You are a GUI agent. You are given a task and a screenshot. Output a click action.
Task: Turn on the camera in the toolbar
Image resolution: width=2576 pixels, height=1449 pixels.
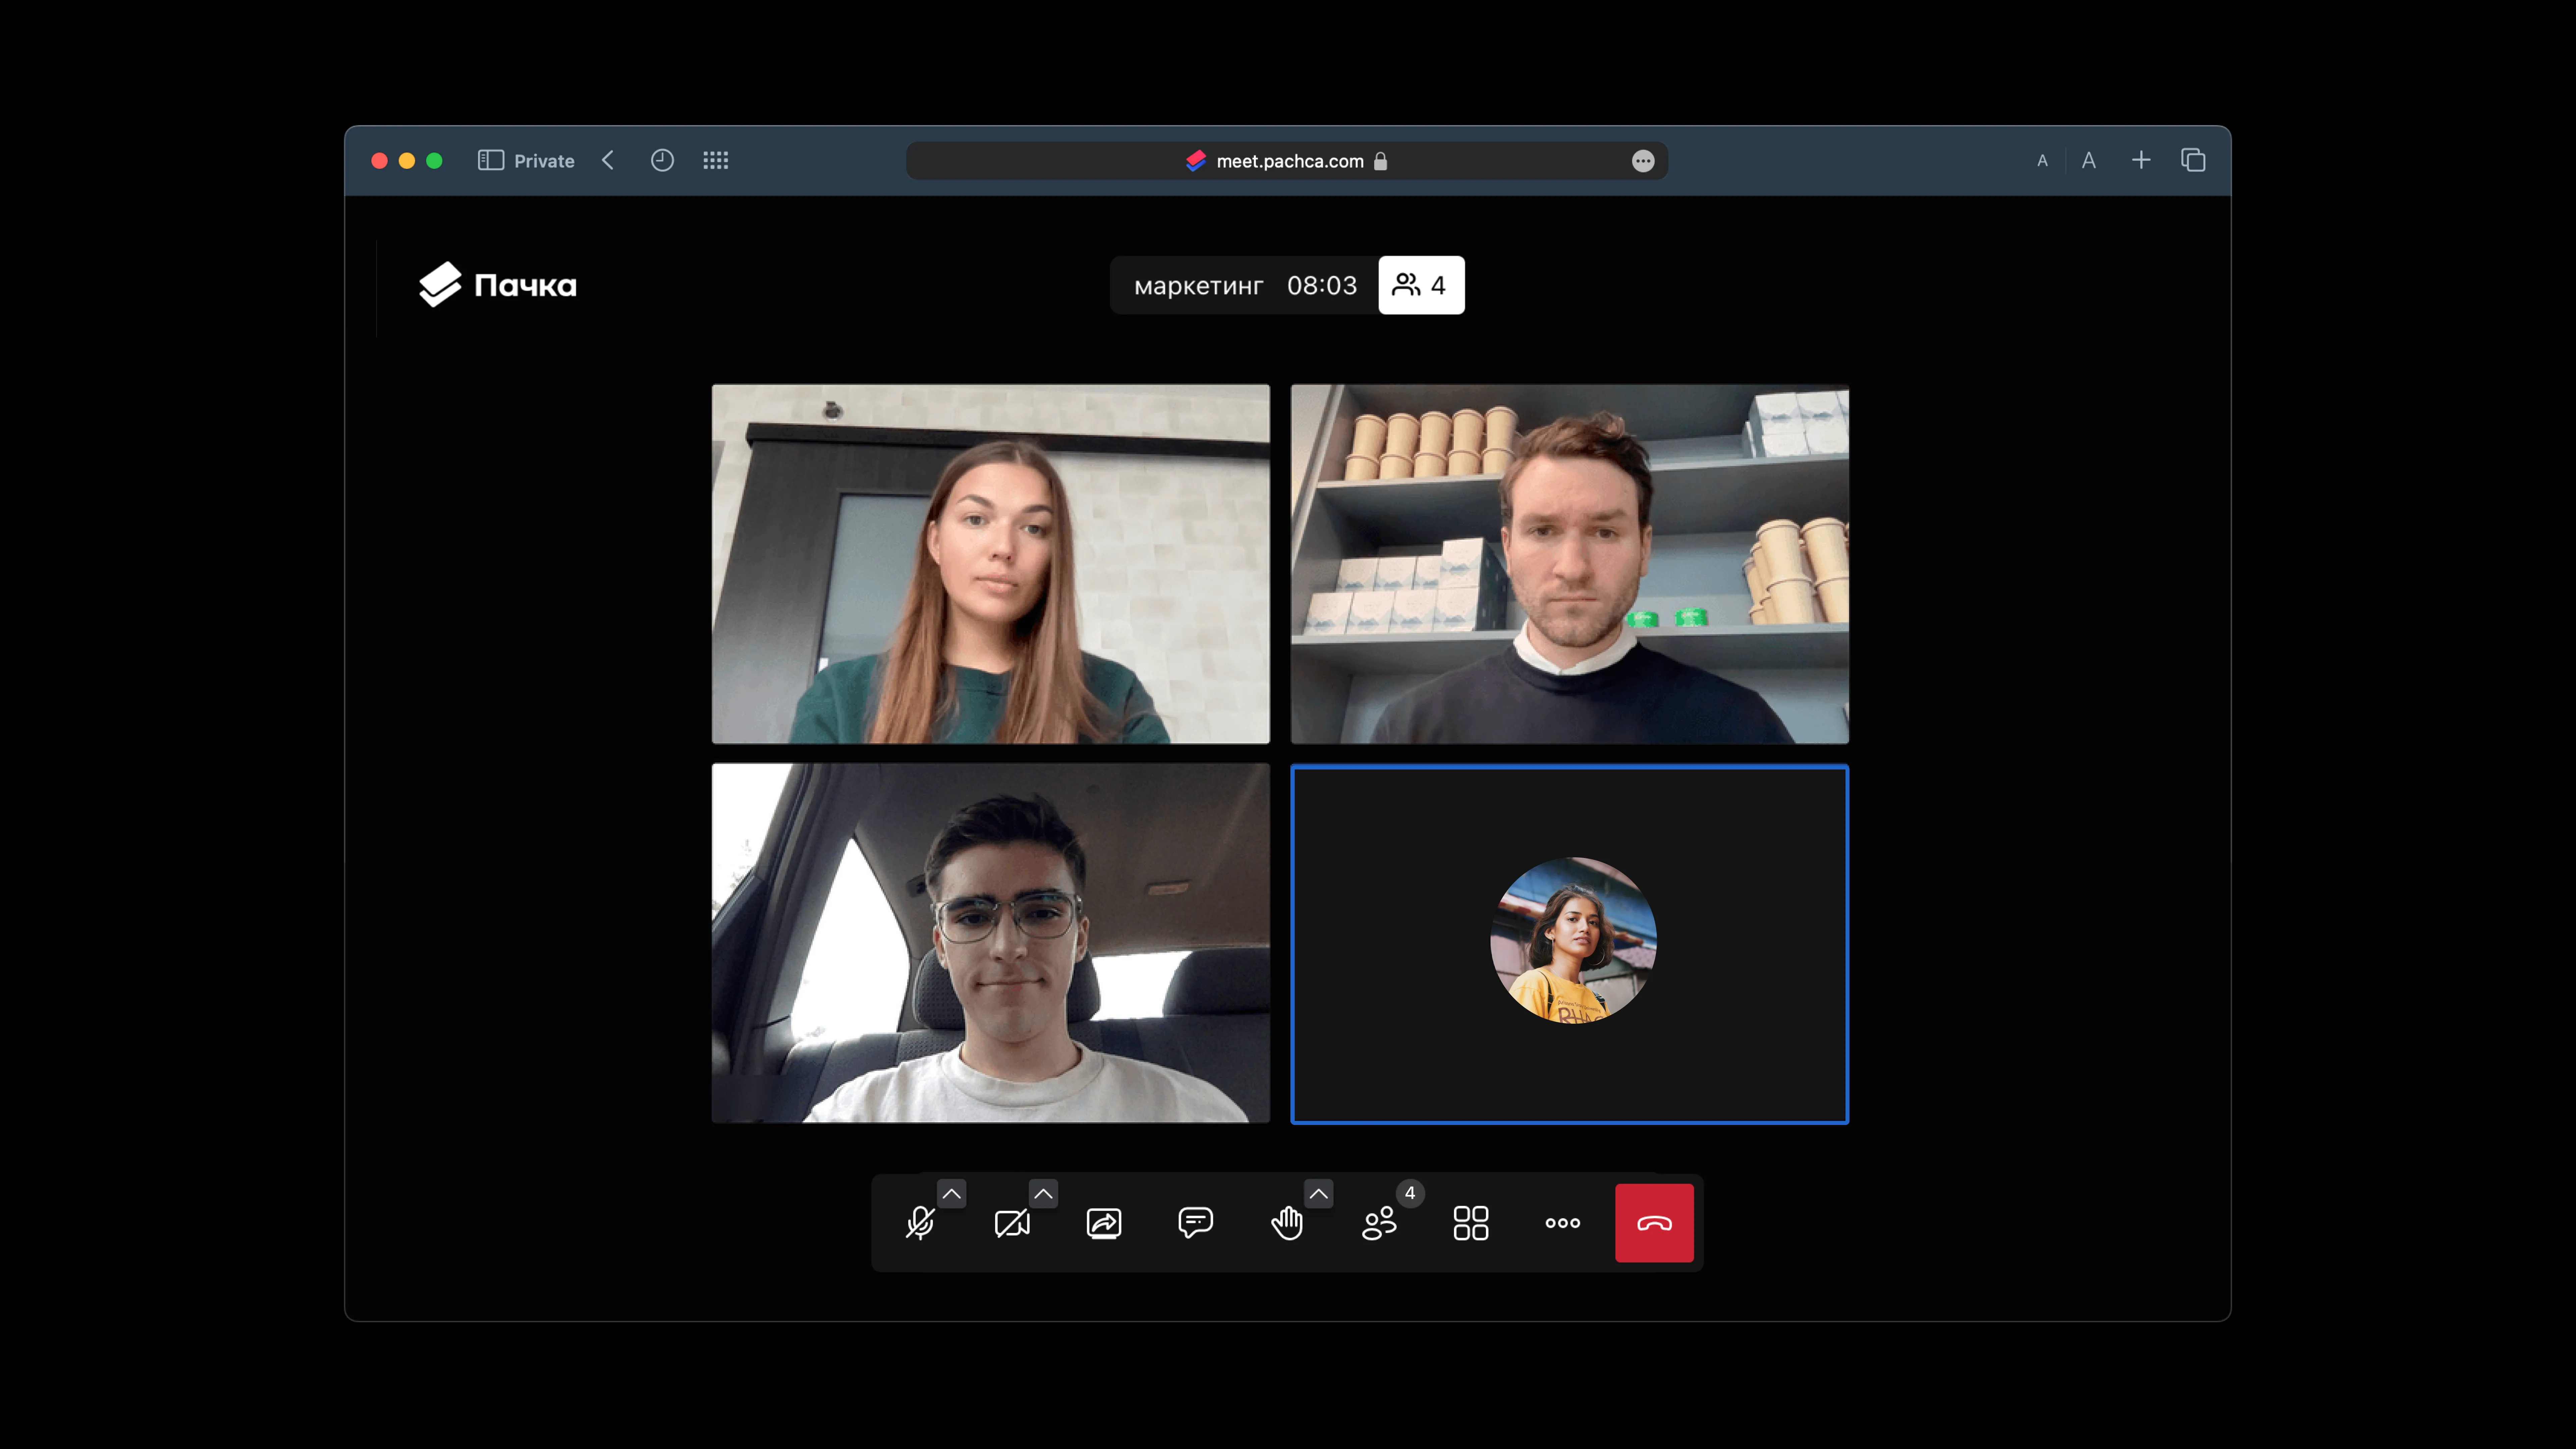tap(1012, 1223)
